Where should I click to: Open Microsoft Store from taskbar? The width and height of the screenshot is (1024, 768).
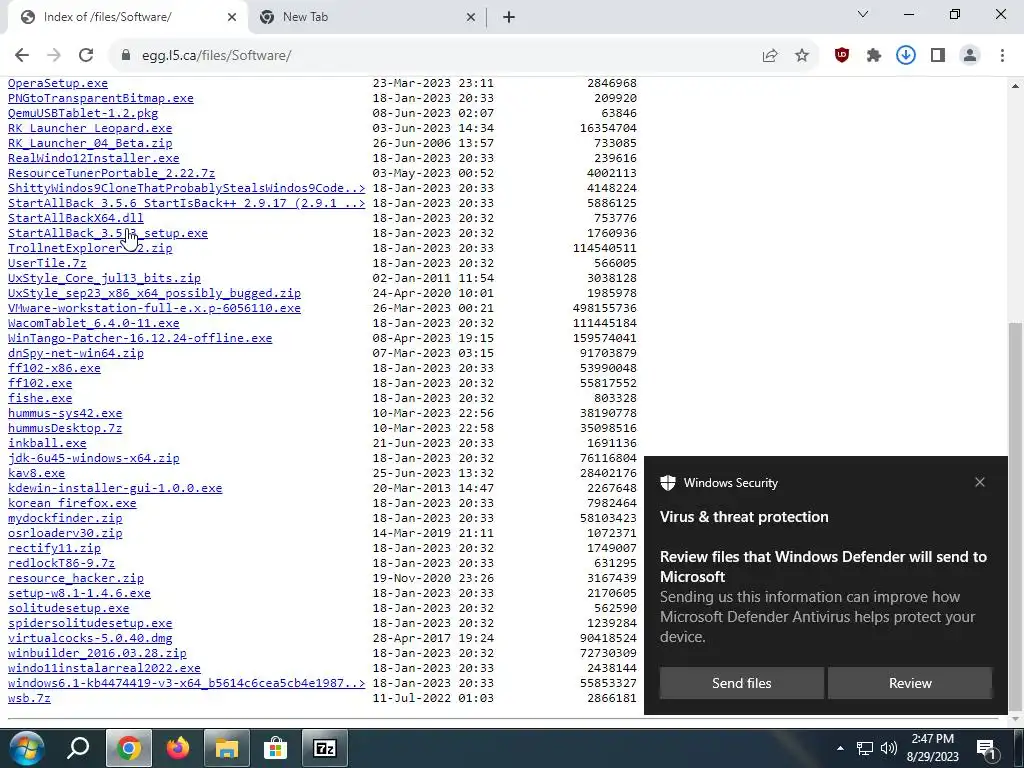(x=276, y=748)
